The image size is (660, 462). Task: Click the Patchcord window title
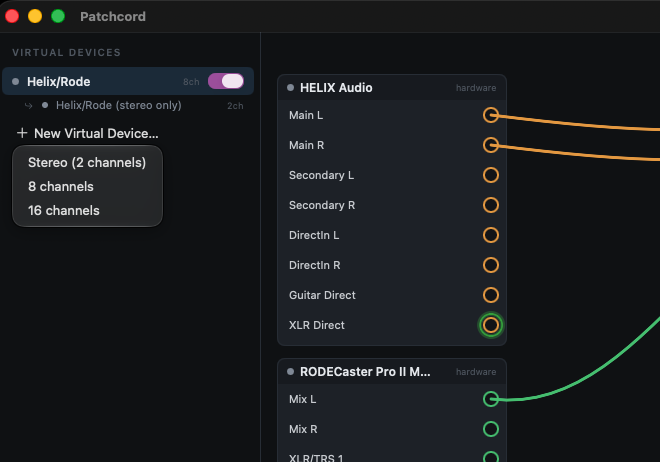pos(113,16)
